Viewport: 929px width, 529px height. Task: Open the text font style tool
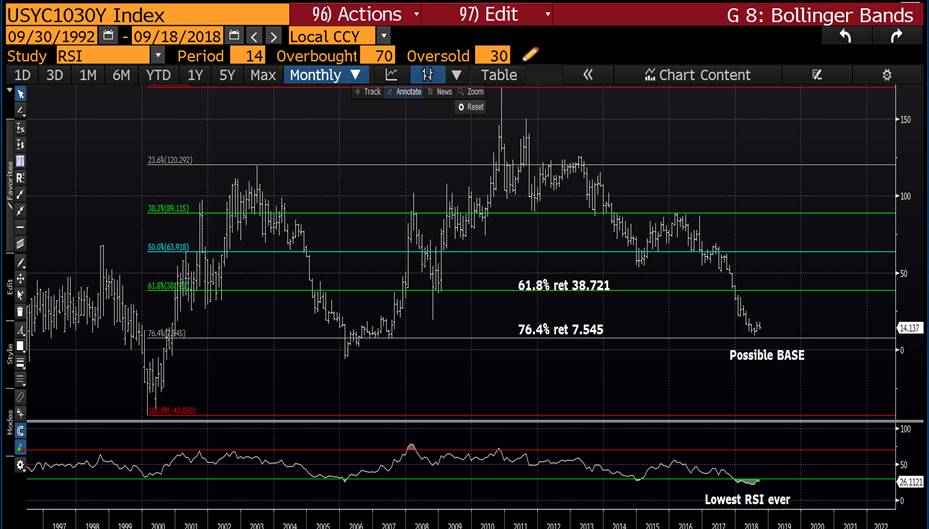[20, 329]
